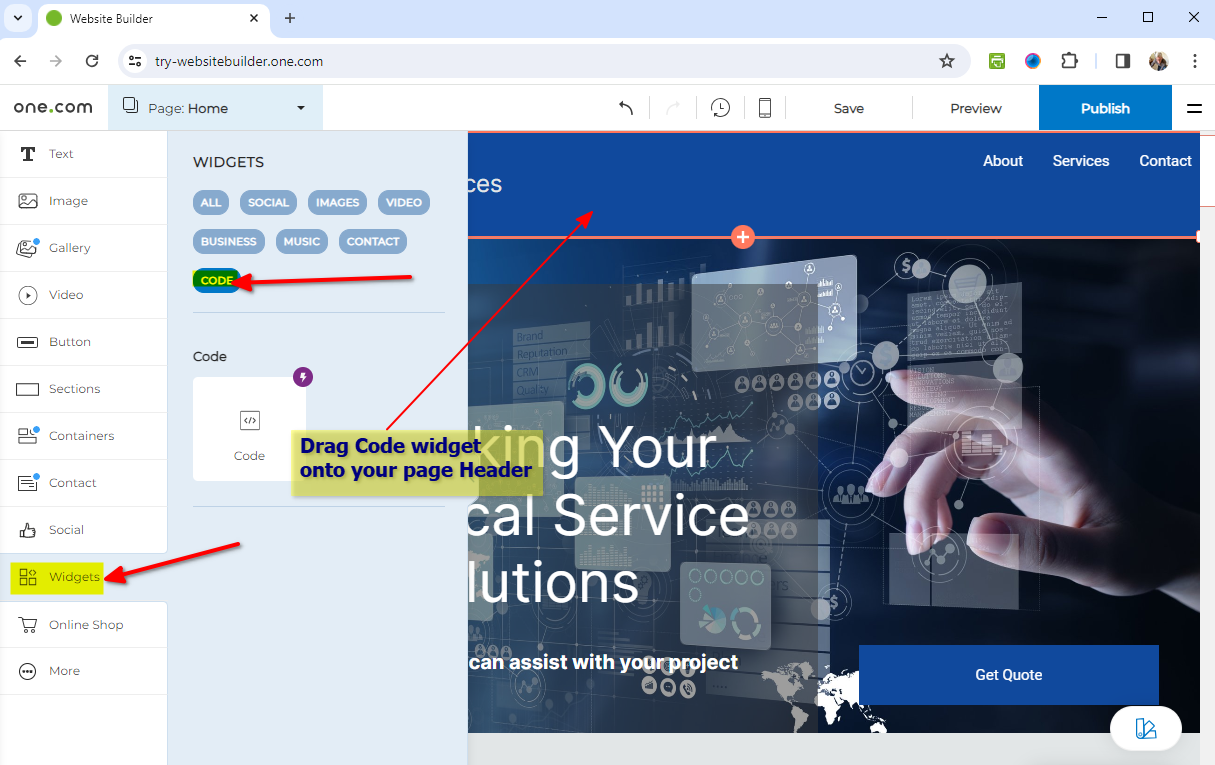Open the hamburger menu icon
1215x765 pixels.
pos(1194,108)
